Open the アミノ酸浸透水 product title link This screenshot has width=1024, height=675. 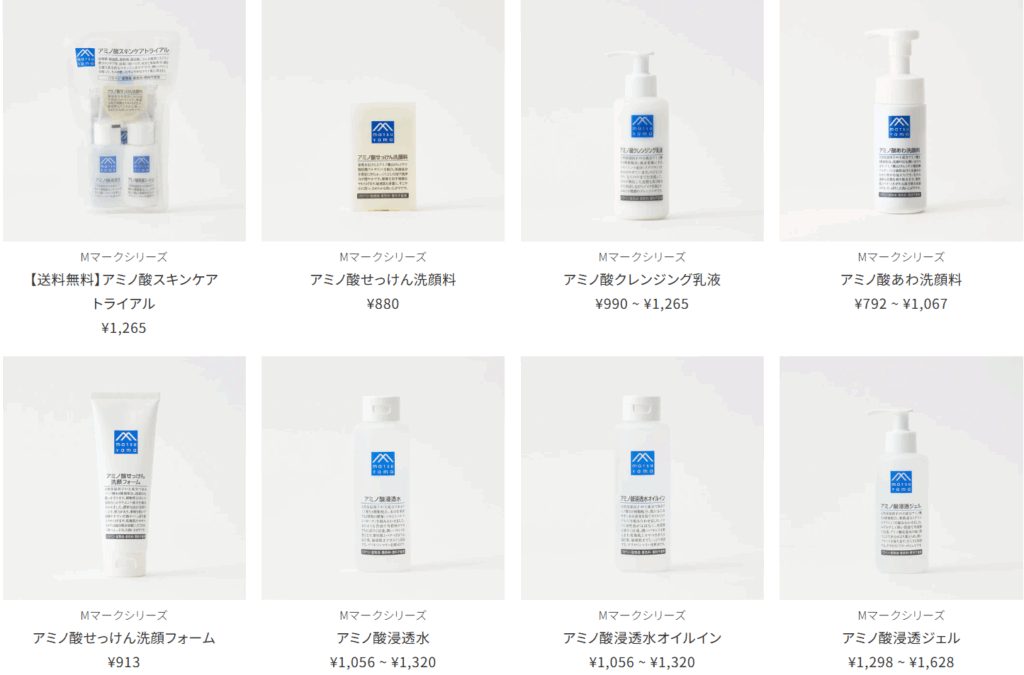pos(383,638)
